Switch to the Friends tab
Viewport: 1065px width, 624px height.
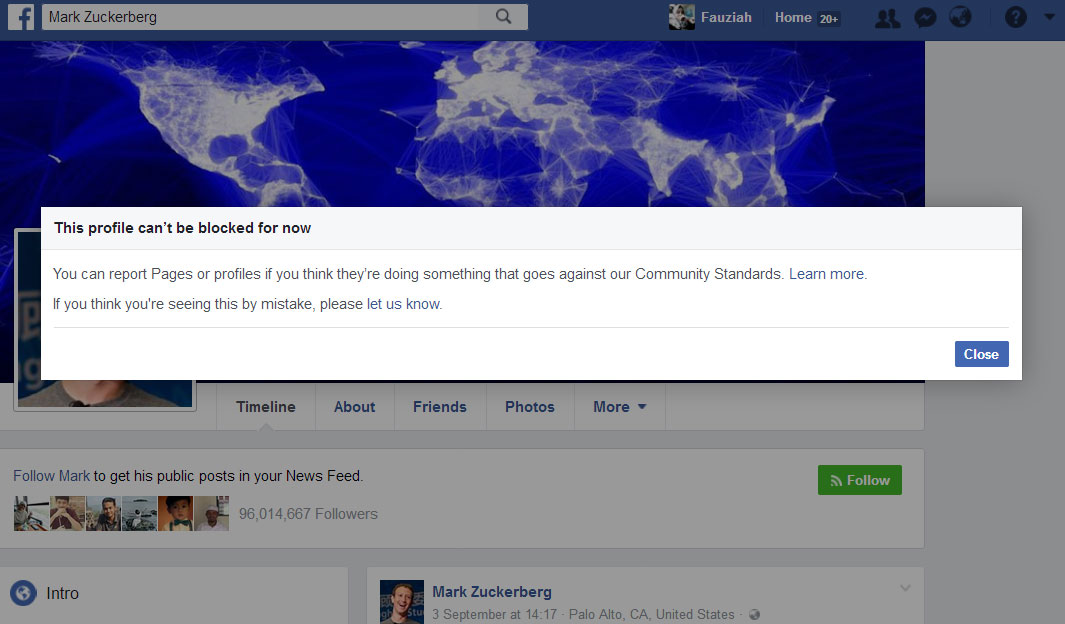439,407
